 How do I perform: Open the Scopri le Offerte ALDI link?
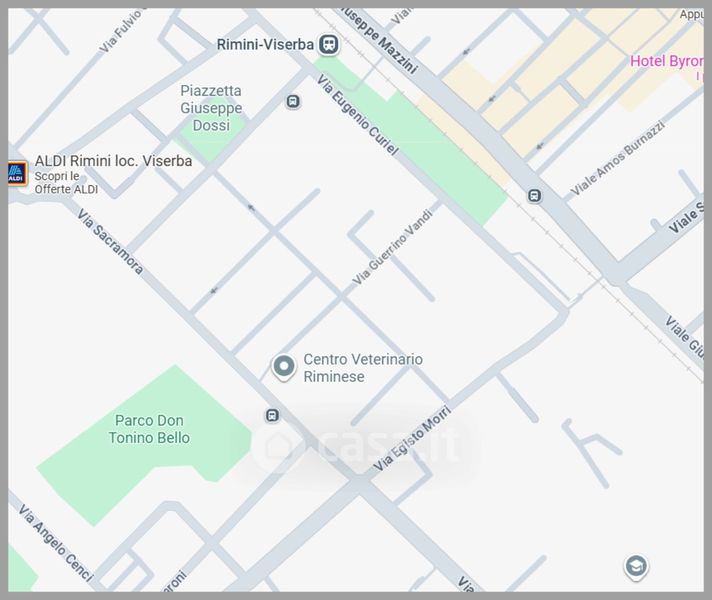pyautogui.click(x=66, y=182)
